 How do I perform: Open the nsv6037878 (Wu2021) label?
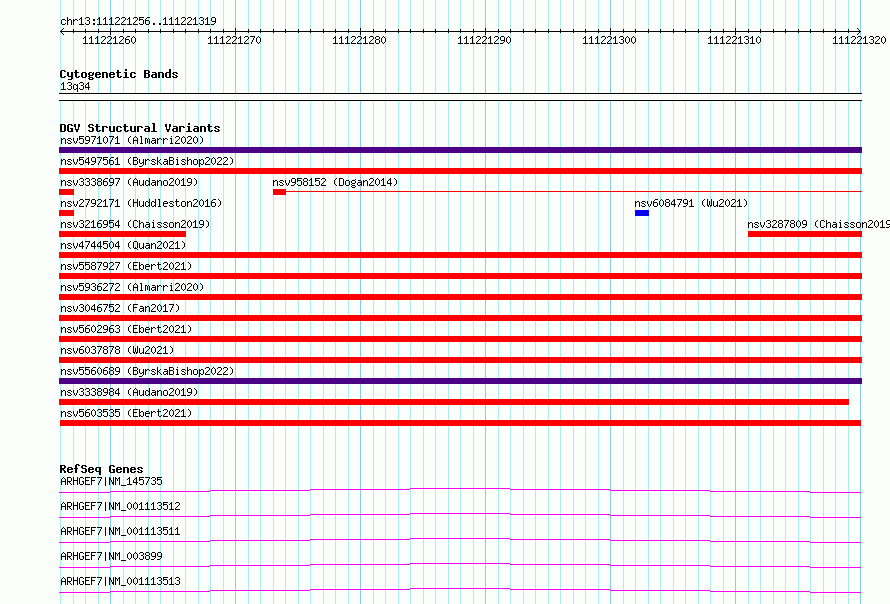click(x=117, y=350)
